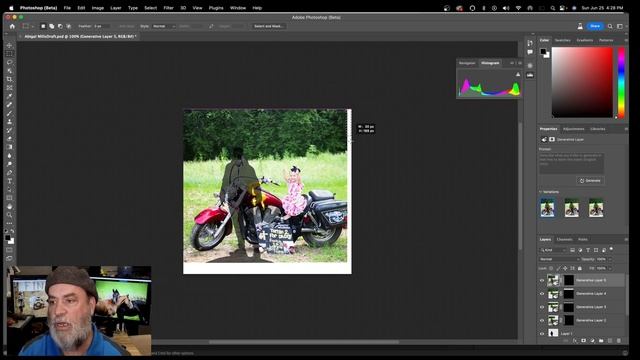
Task: Toggle lock all padlock in Layers panel
Action: tap(580, 268)
